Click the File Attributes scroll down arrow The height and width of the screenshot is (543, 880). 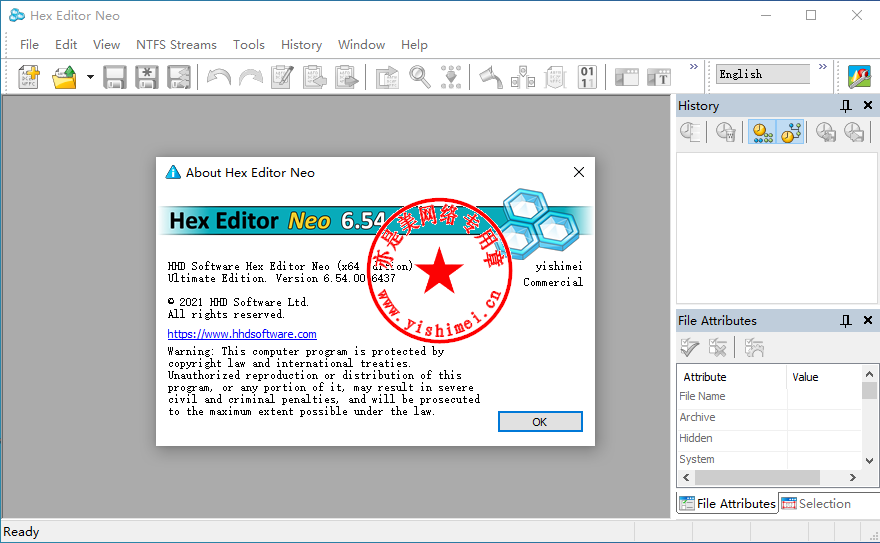coord(869,461)
